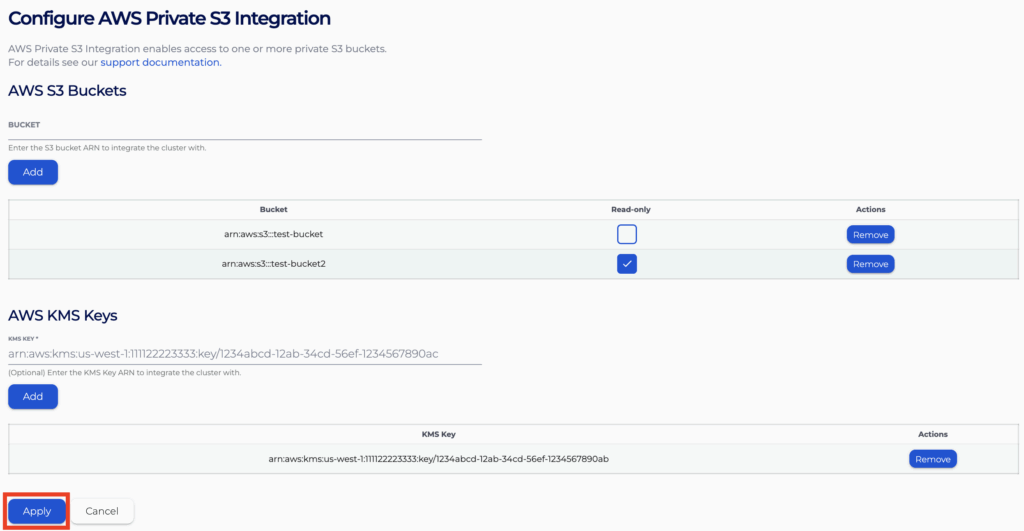Viewport: 1024px width, 531px height.
Task: Click the optional KMS Key ARN hint text
Action: [125, 373]
